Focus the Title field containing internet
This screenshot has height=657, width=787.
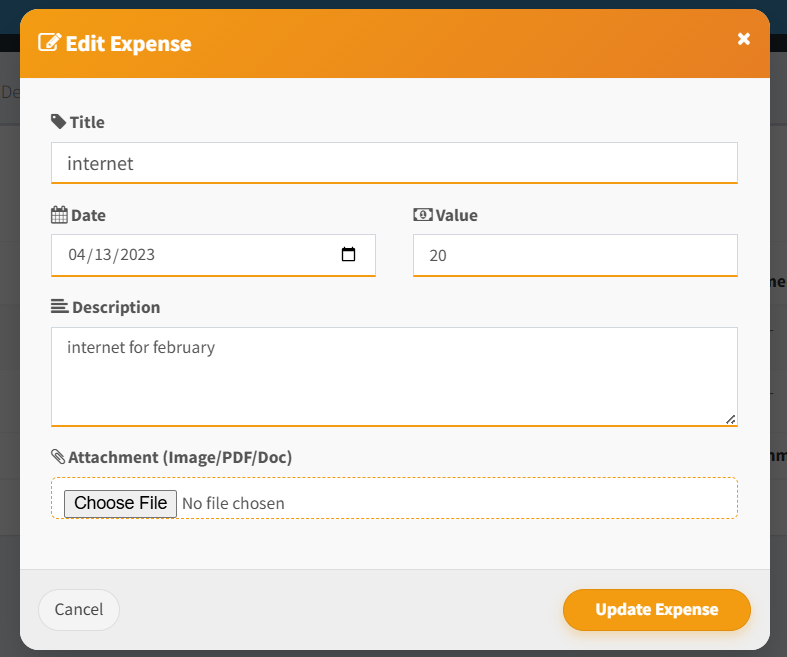pyautogui.click(x=394, y=163)
